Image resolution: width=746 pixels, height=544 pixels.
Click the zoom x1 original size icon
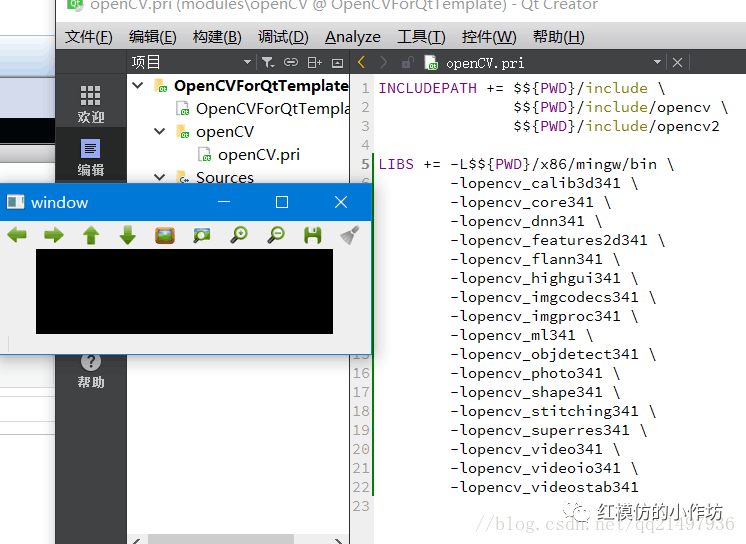pos(165,235)
